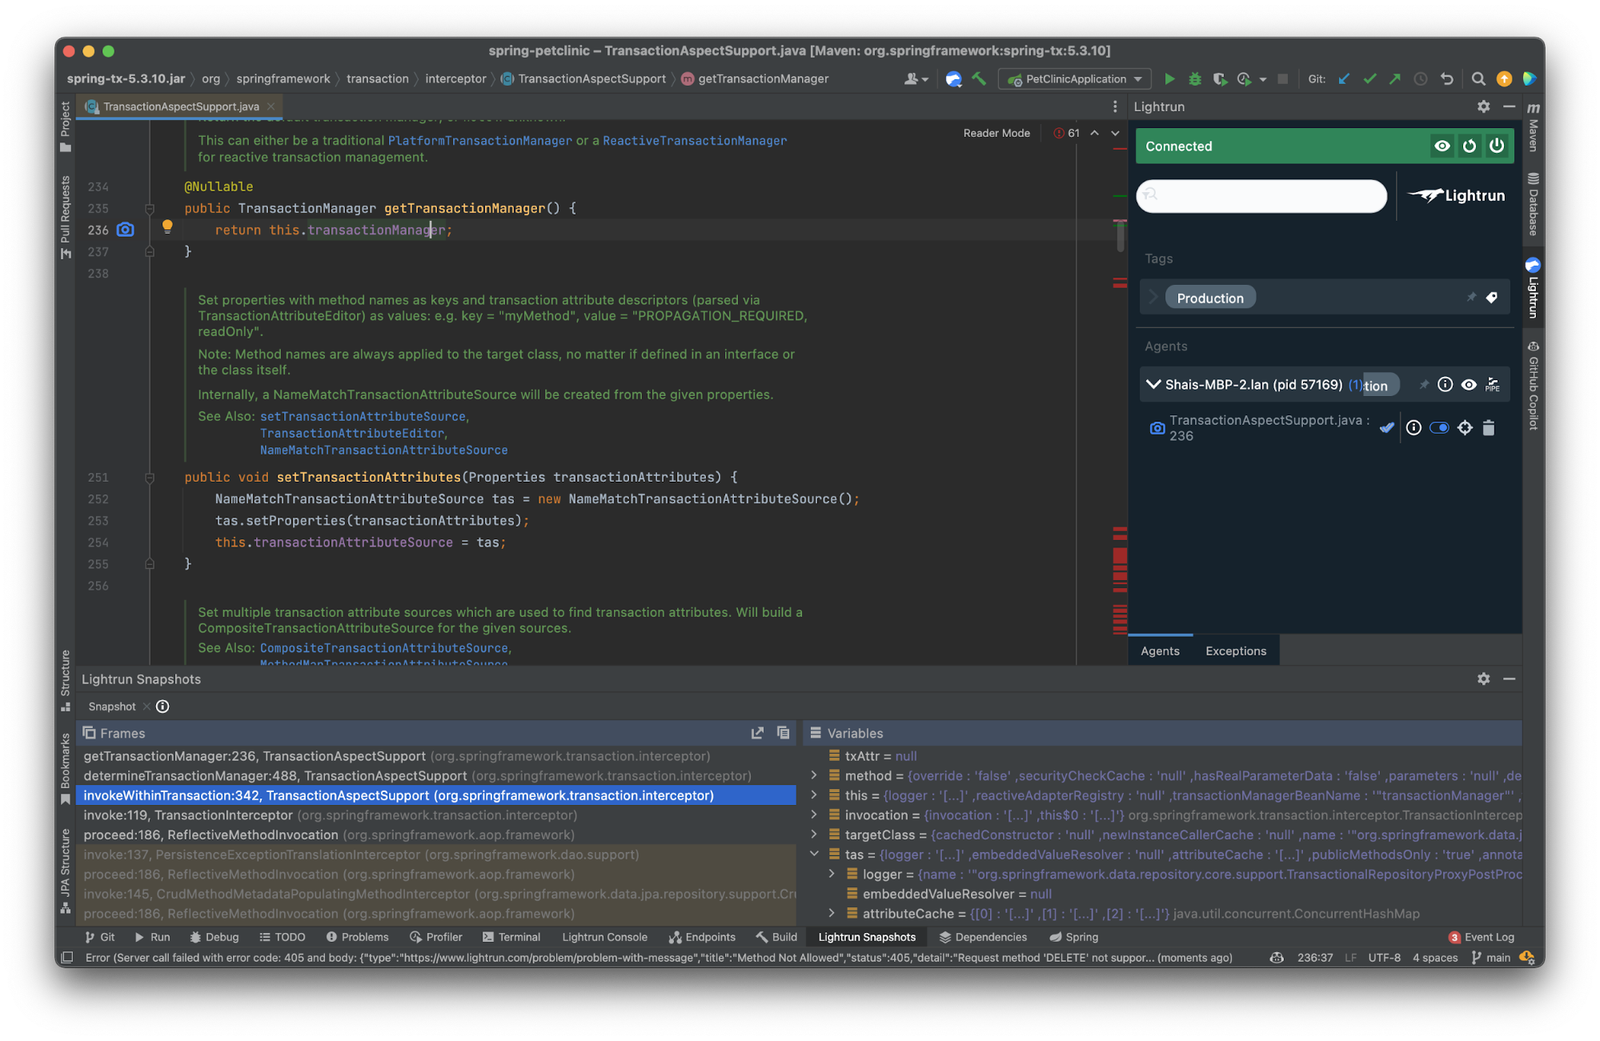Run with coverage using the shield icon
This screenshot has width=1600, height=1041.
coord(1220,79)
